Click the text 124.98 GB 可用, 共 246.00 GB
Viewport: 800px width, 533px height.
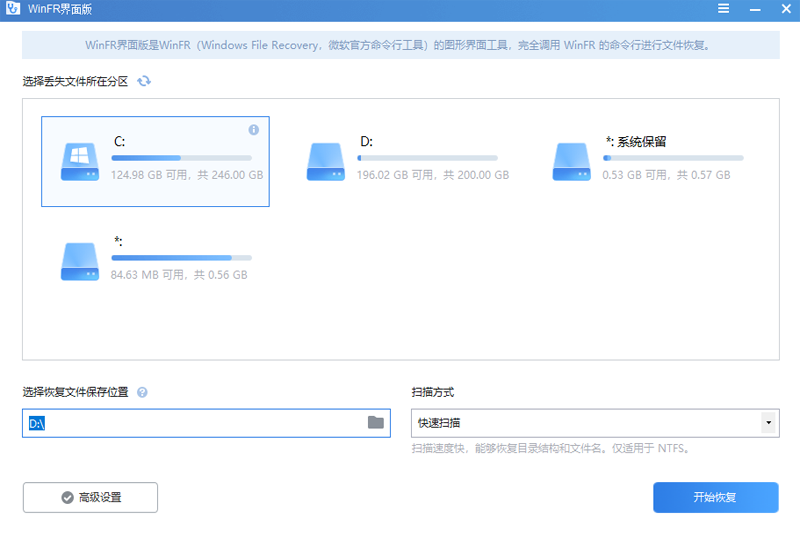tap(187, 175)
